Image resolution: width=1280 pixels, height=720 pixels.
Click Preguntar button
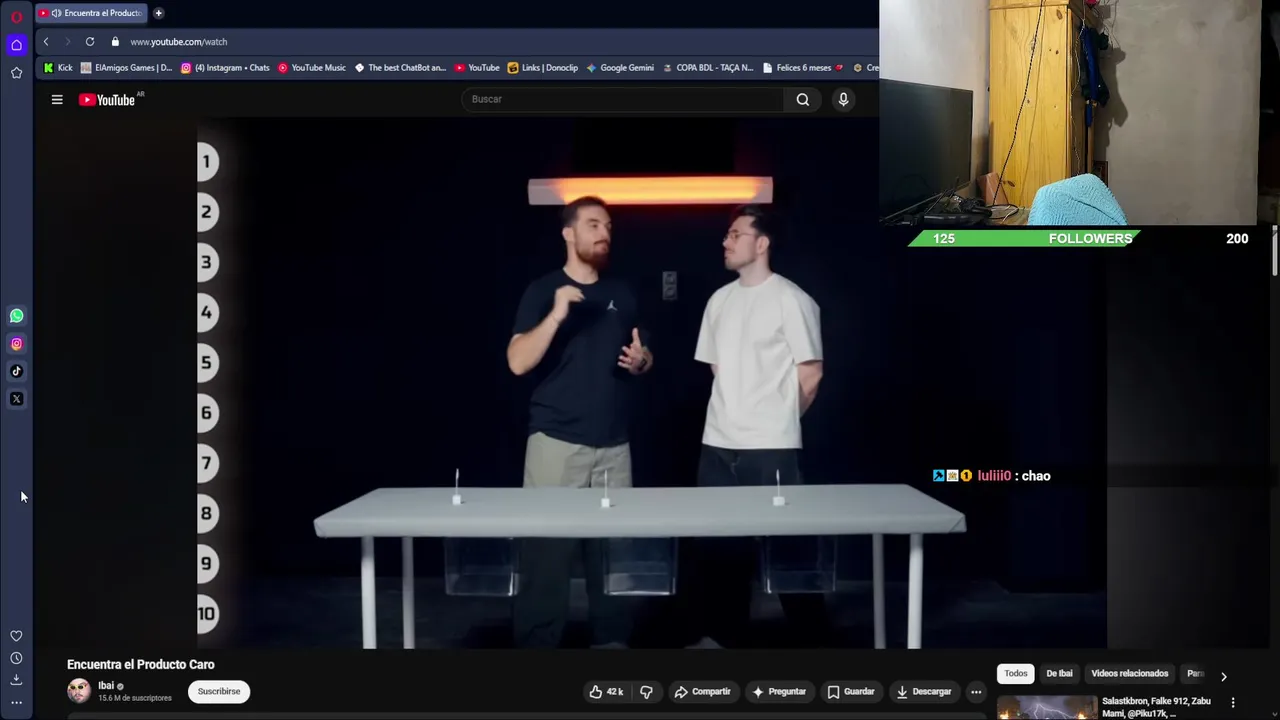pos(779,692)
